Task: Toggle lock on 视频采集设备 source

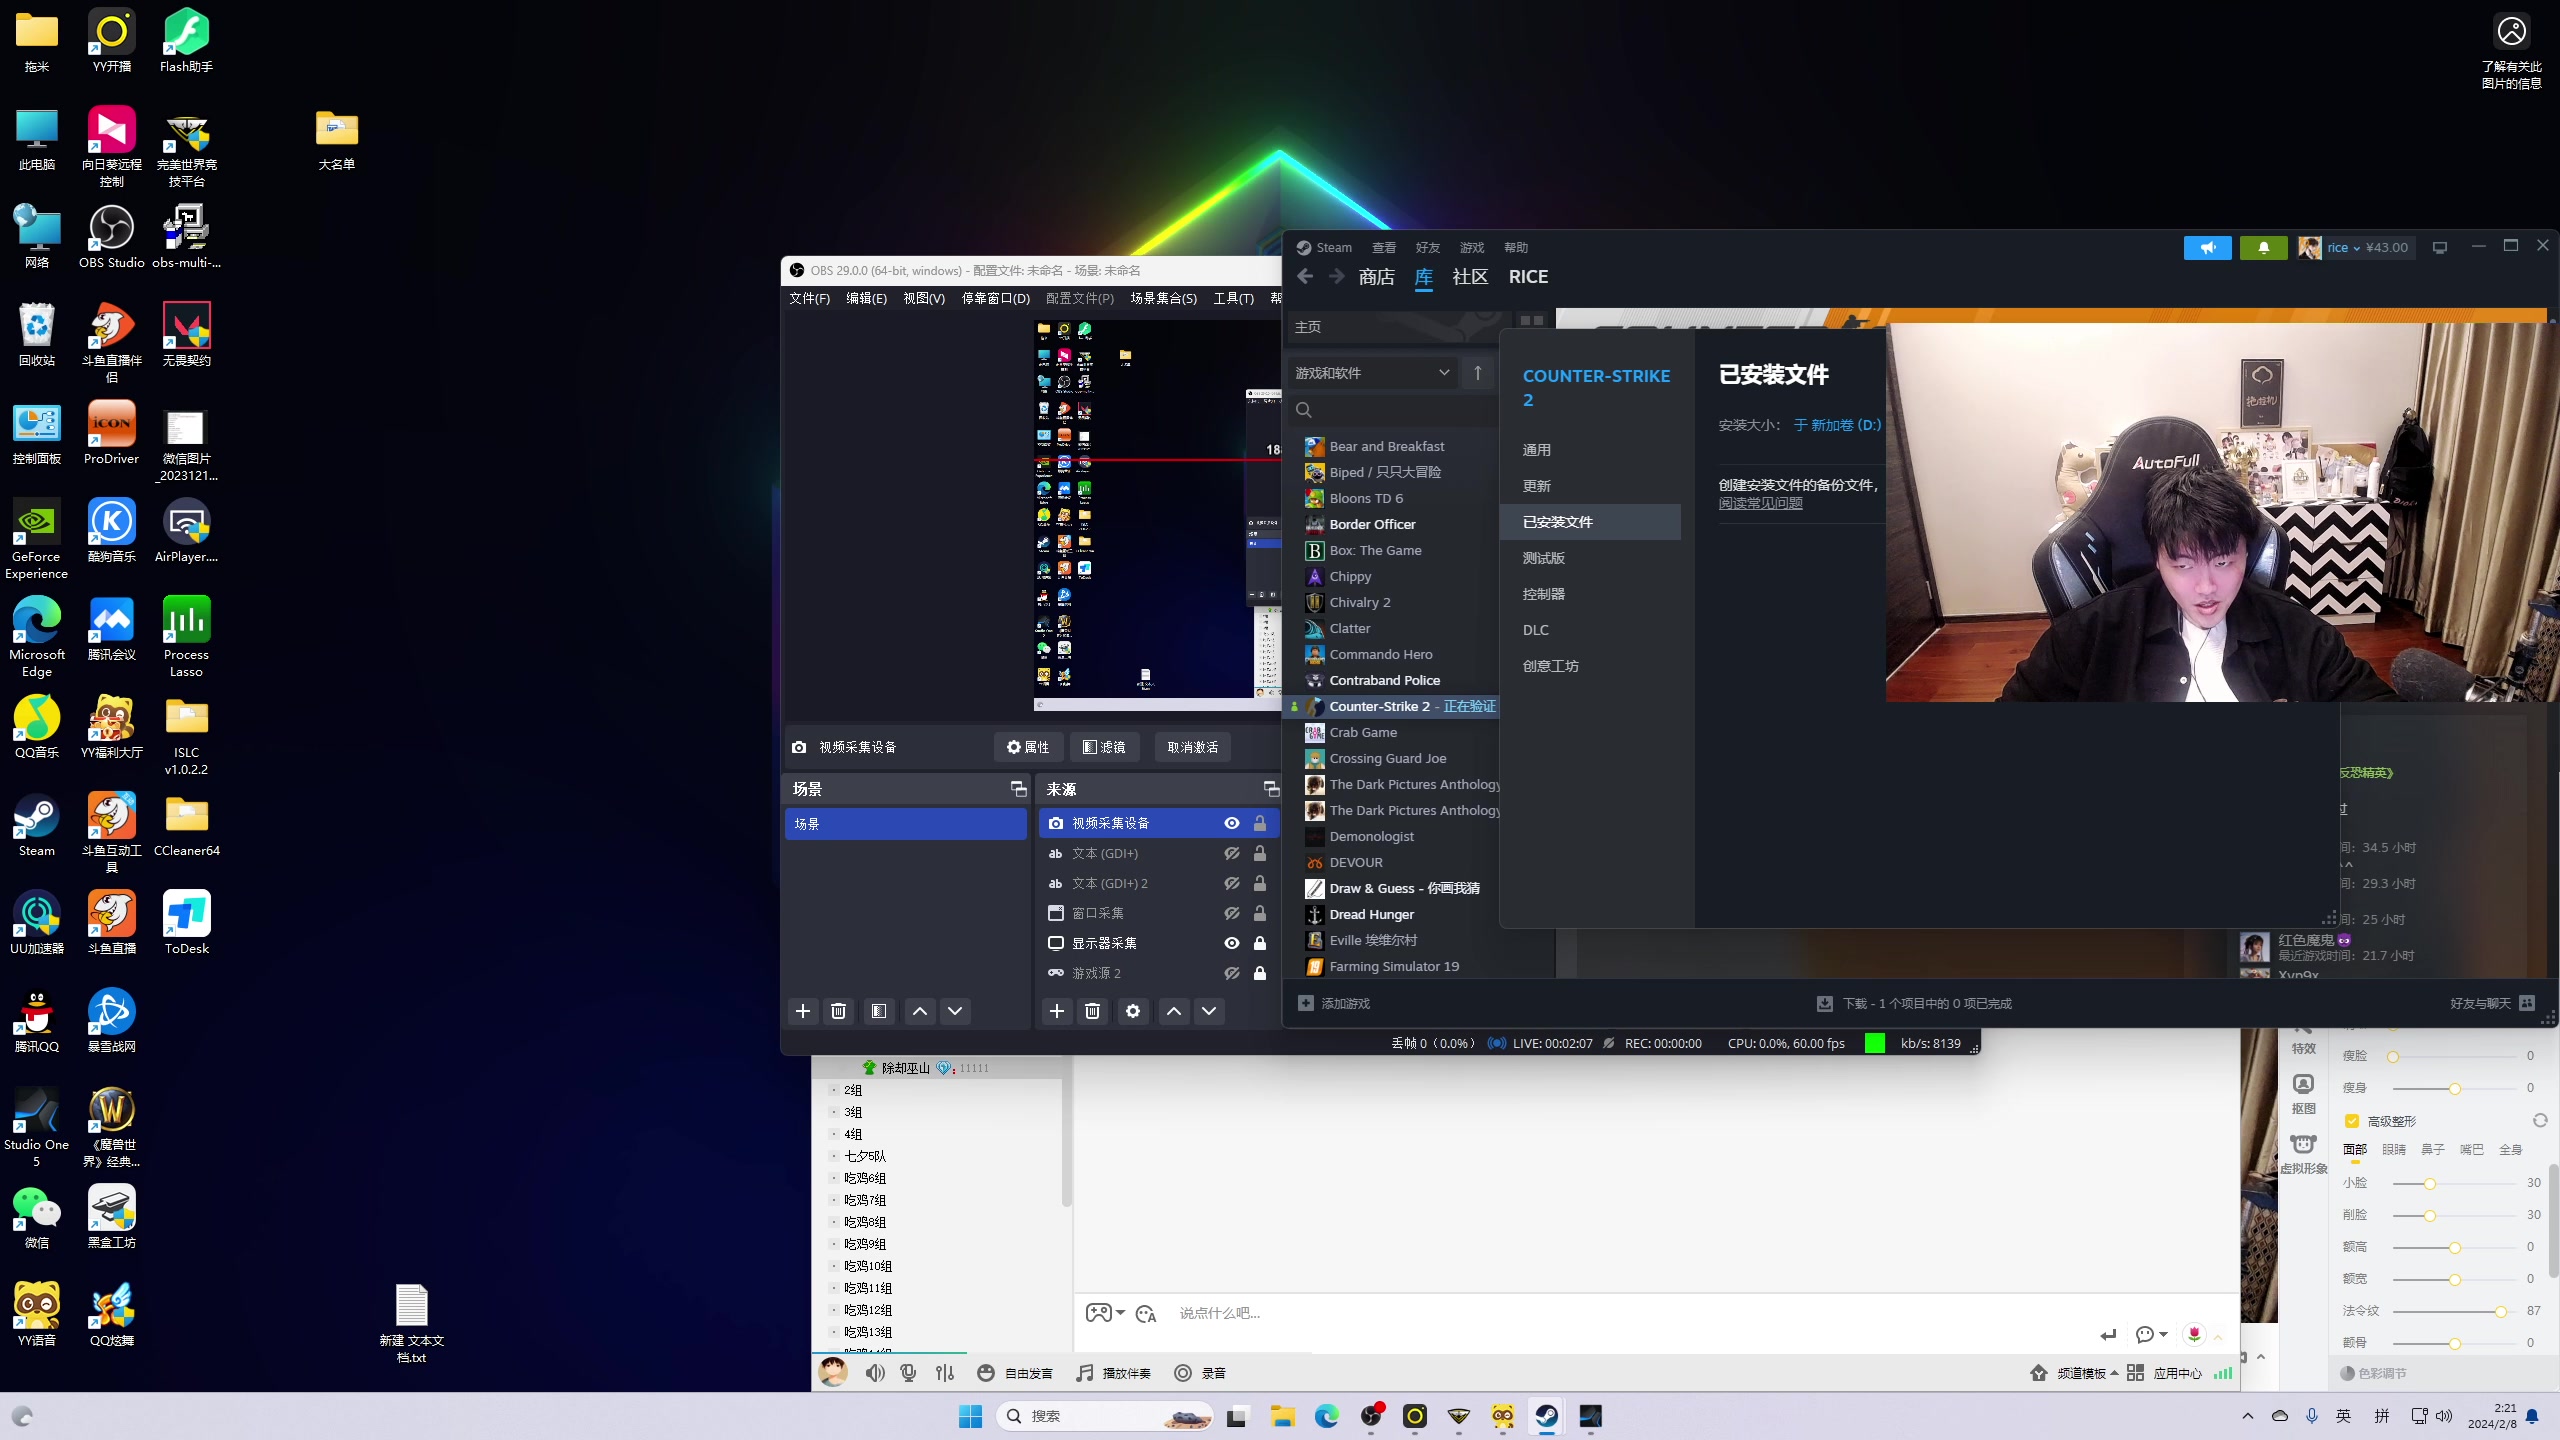Action: (x=1260, y=823)
